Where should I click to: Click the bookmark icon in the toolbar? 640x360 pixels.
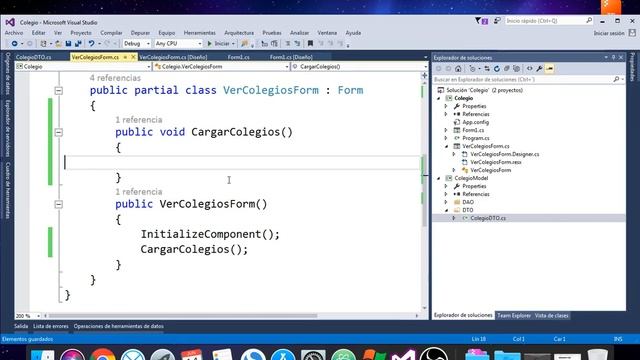310,43
